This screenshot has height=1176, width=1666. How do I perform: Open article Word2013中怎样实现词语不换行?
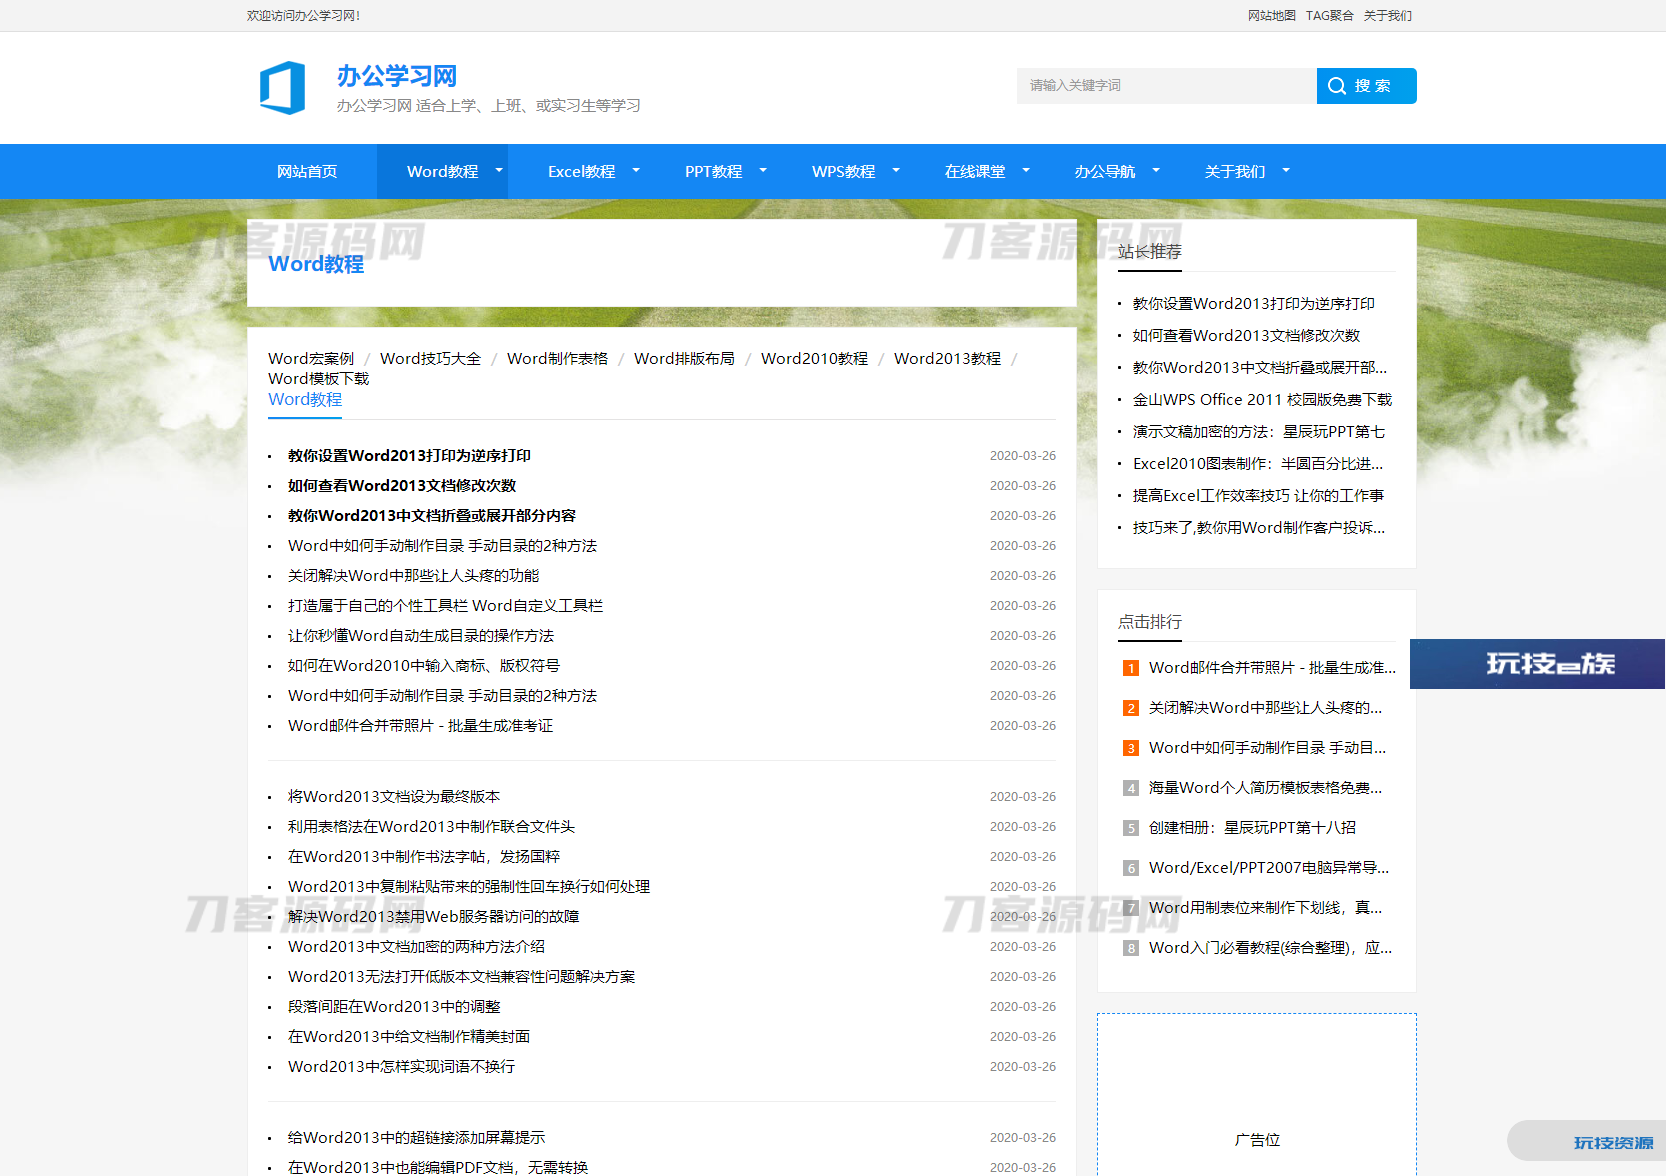(x=401, y=1066)
